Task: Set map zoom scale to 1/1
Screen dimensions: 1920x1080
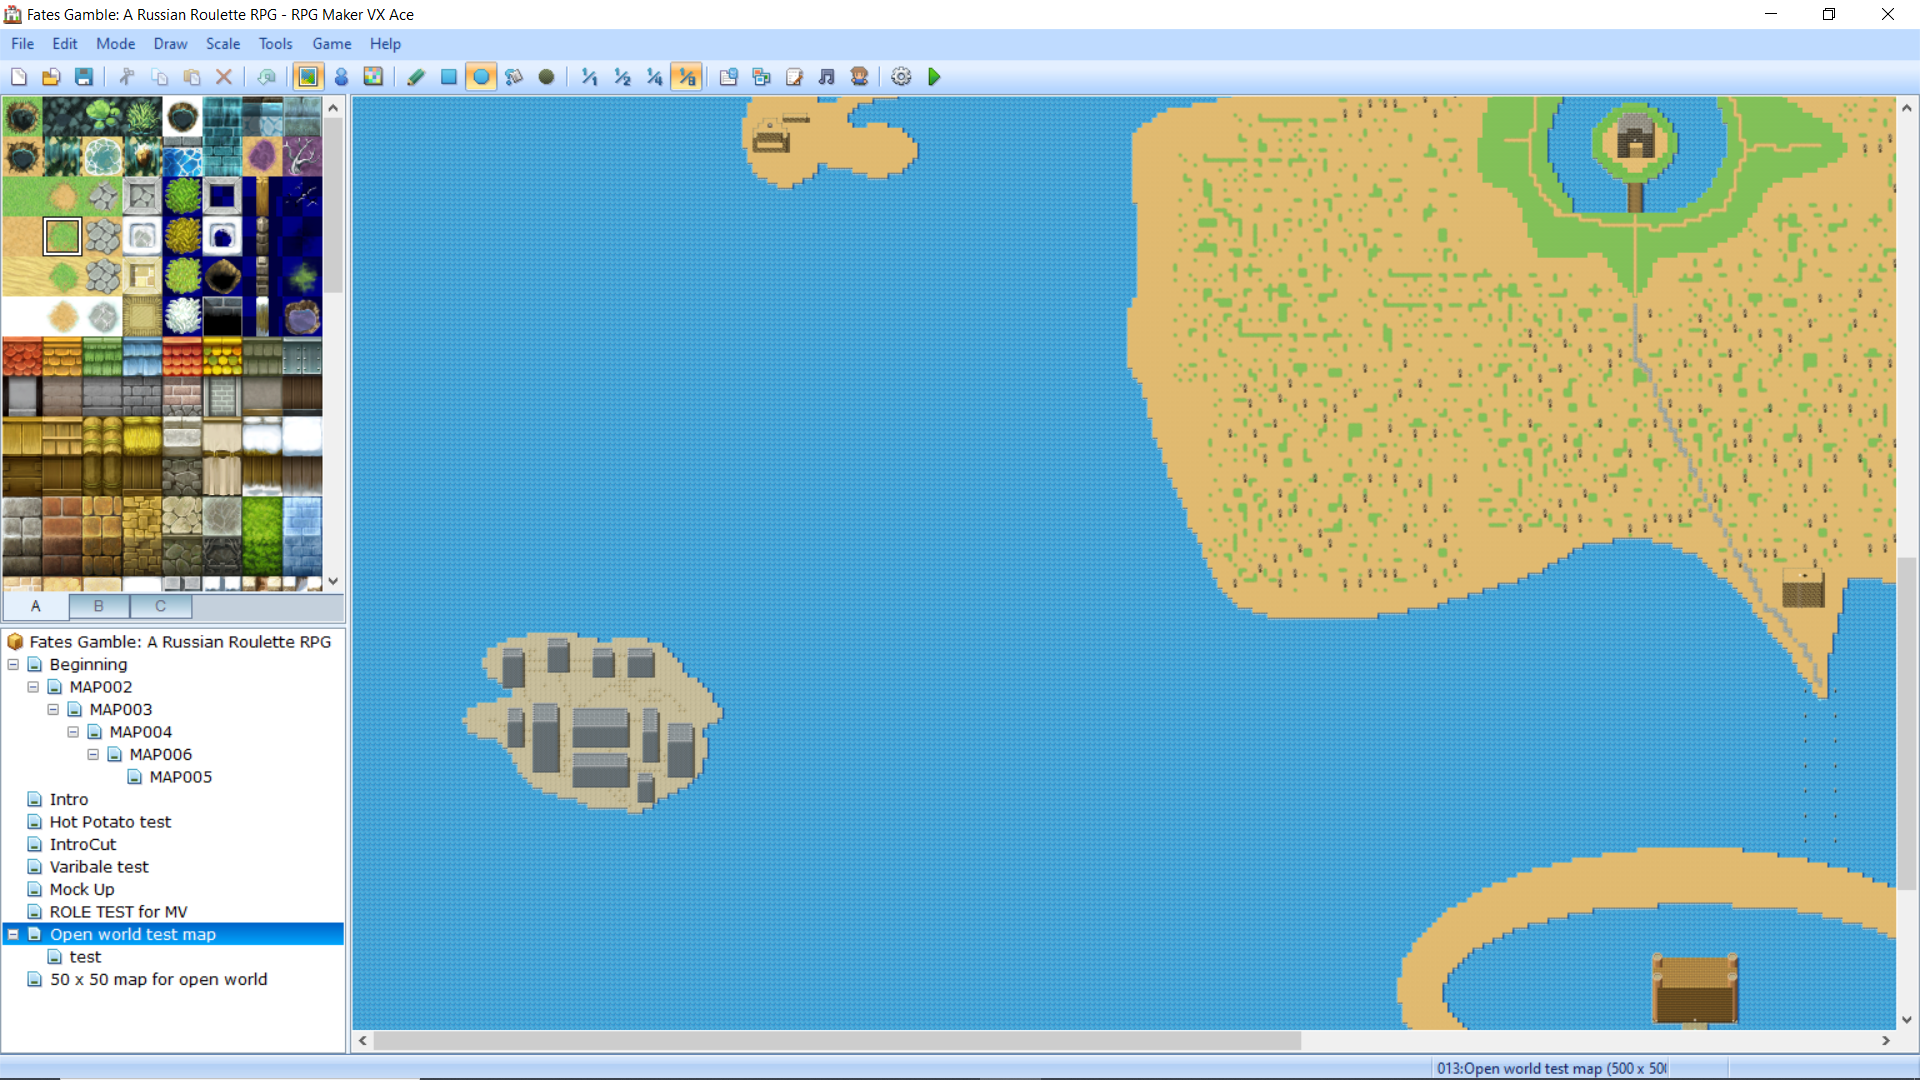Action: coord(589,77)
